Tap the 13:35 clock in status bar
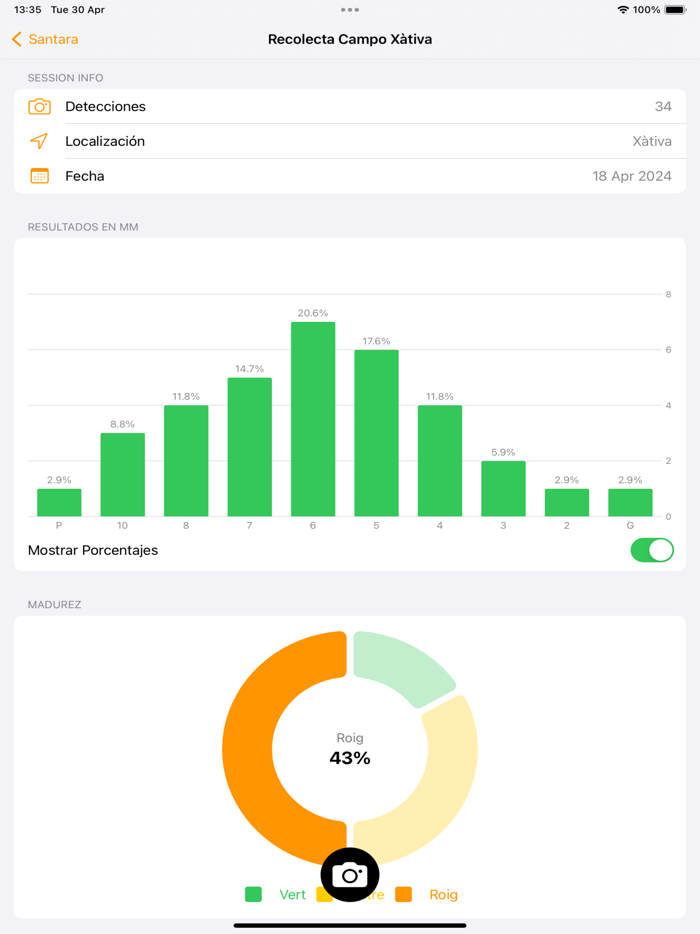700x934 pixels. click(x=27, y=10)
